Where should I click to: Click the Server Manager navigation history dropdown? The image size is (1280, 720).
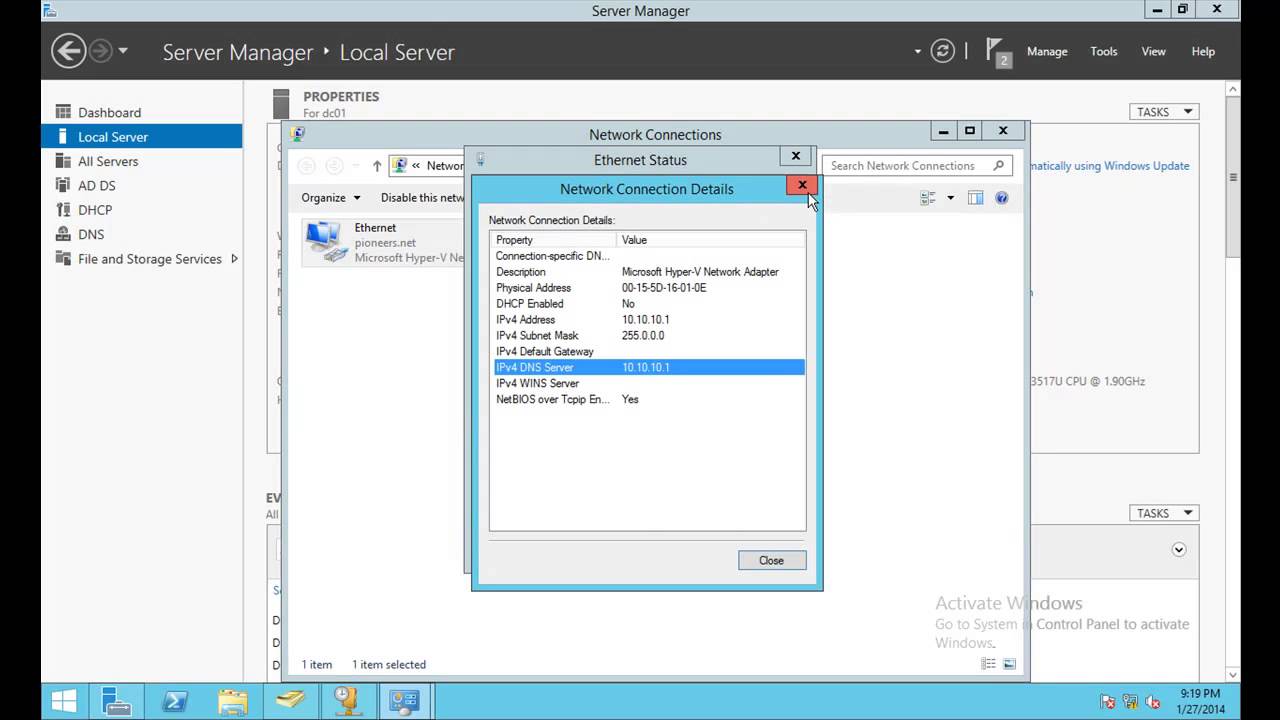[123, 51]
